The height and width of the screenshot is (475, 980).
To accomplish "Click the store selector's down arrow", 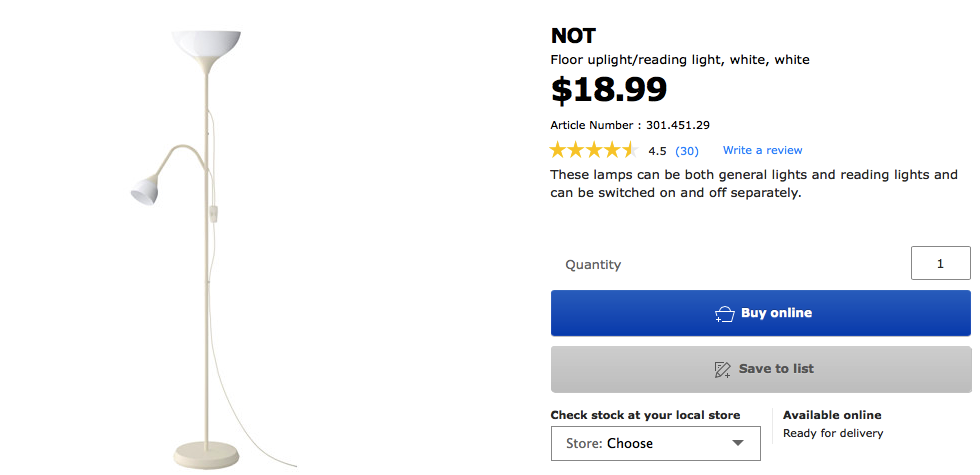I will 738,443.
